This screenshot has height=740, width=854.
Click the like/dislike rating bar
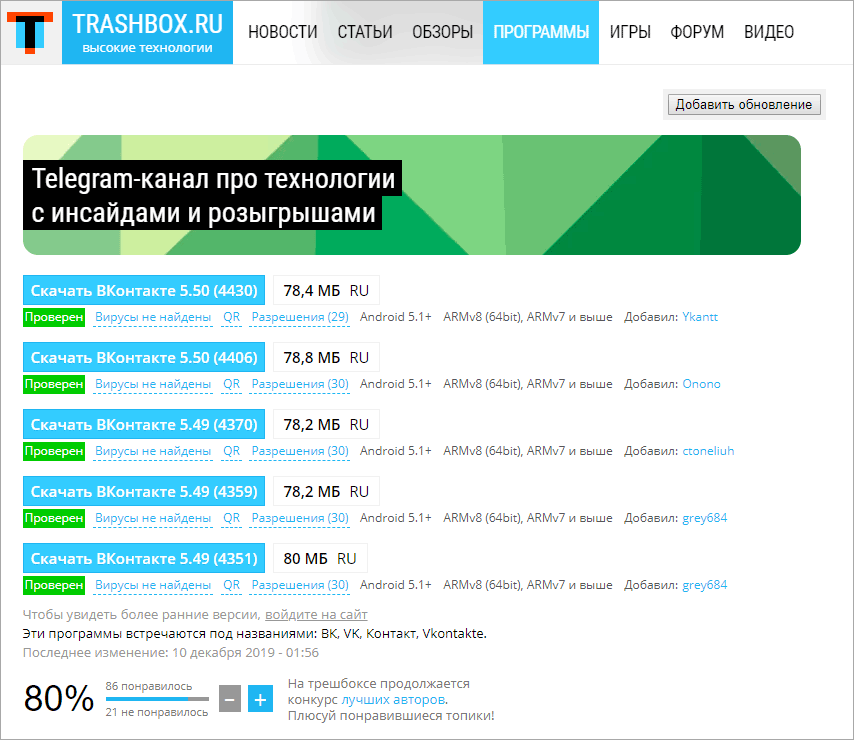point(157,699)
